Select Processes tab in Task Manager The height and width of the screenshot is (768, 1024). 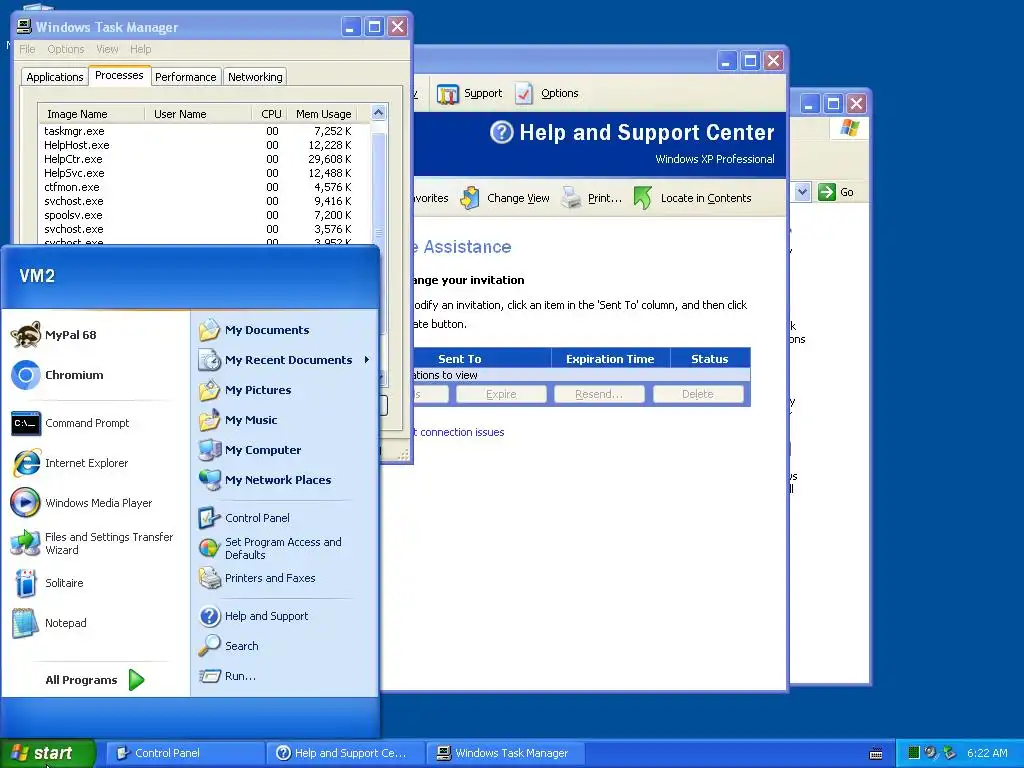(119, 75)
